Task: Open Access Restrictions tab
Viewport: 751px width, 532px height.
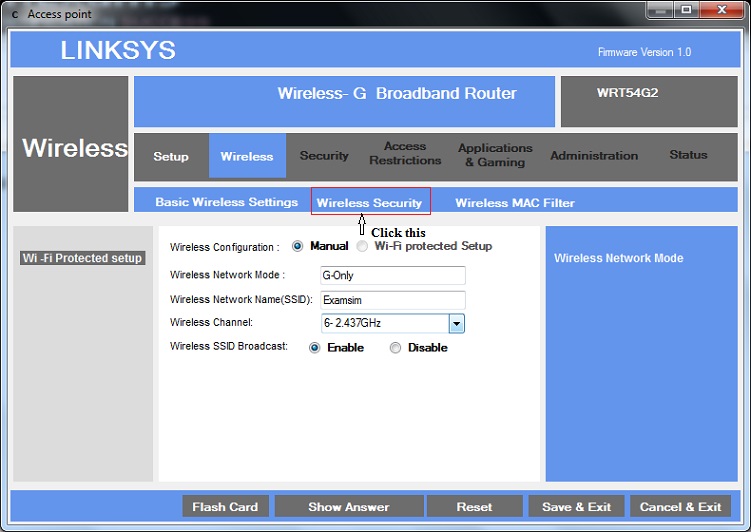Action: pos(405,153)
